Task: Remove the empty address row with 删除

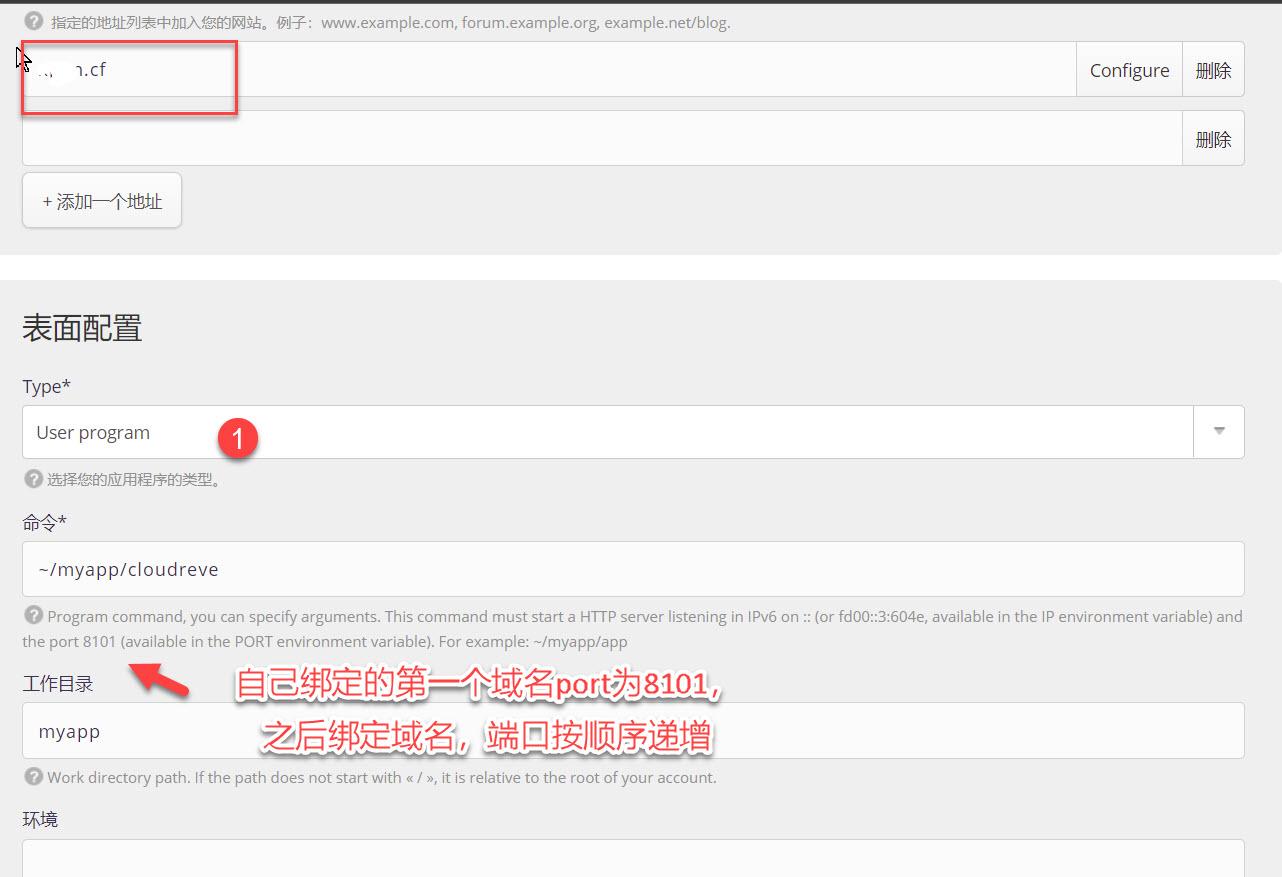Action: point(1213,138)
